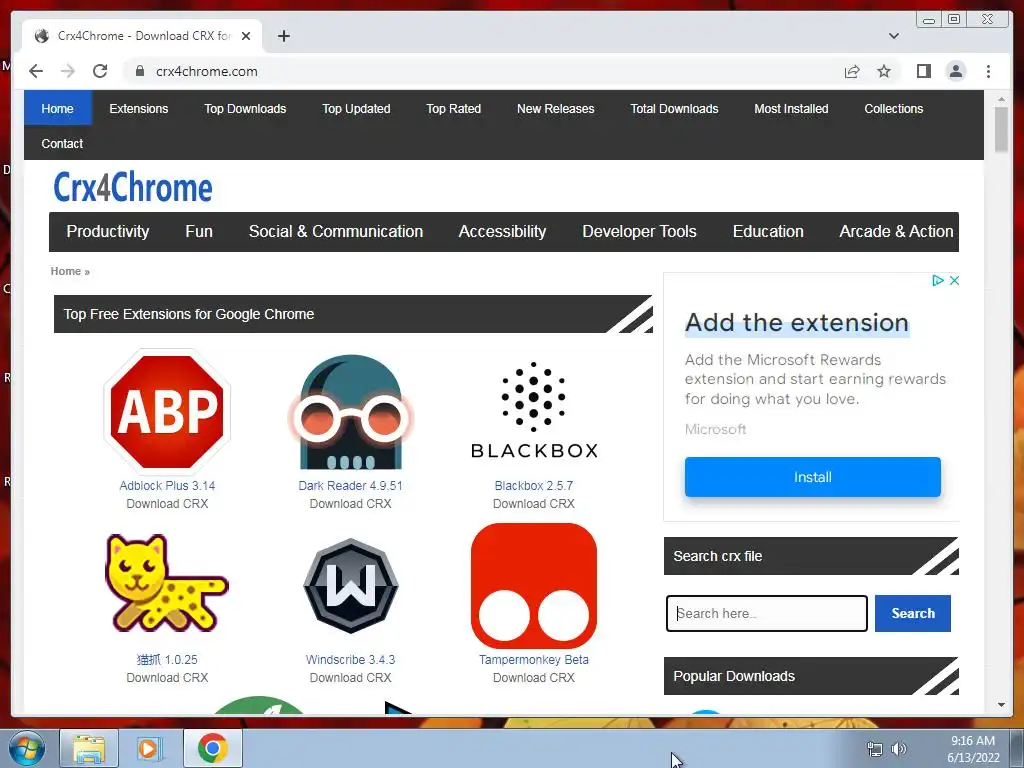Open Top Rated page
The image size is (1024, 768).
click(453, 108)
